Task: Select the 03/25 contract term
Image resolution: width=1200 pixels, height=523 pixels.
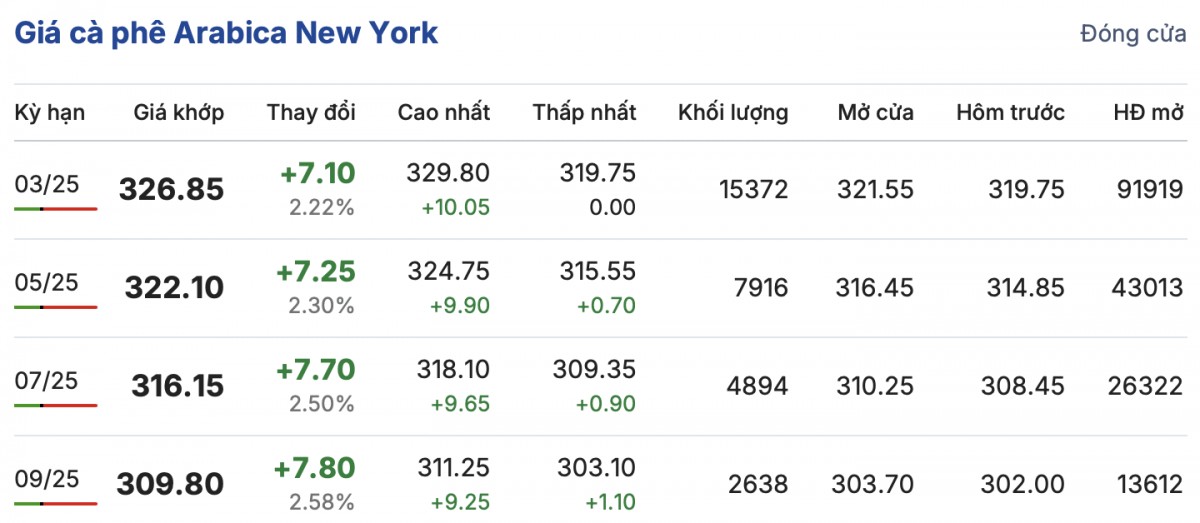Action: (x=46, y=183)
